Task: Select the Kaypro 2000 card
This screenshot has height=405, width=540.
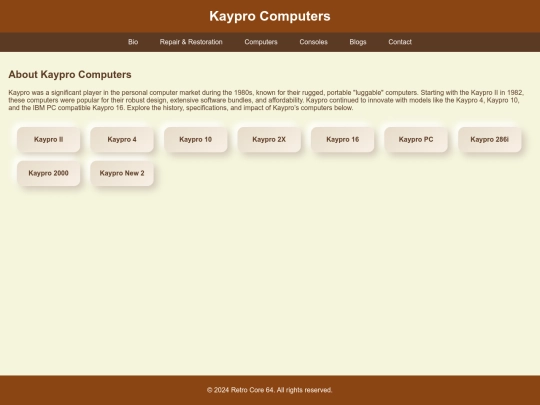Action: [x=49, y=173]
